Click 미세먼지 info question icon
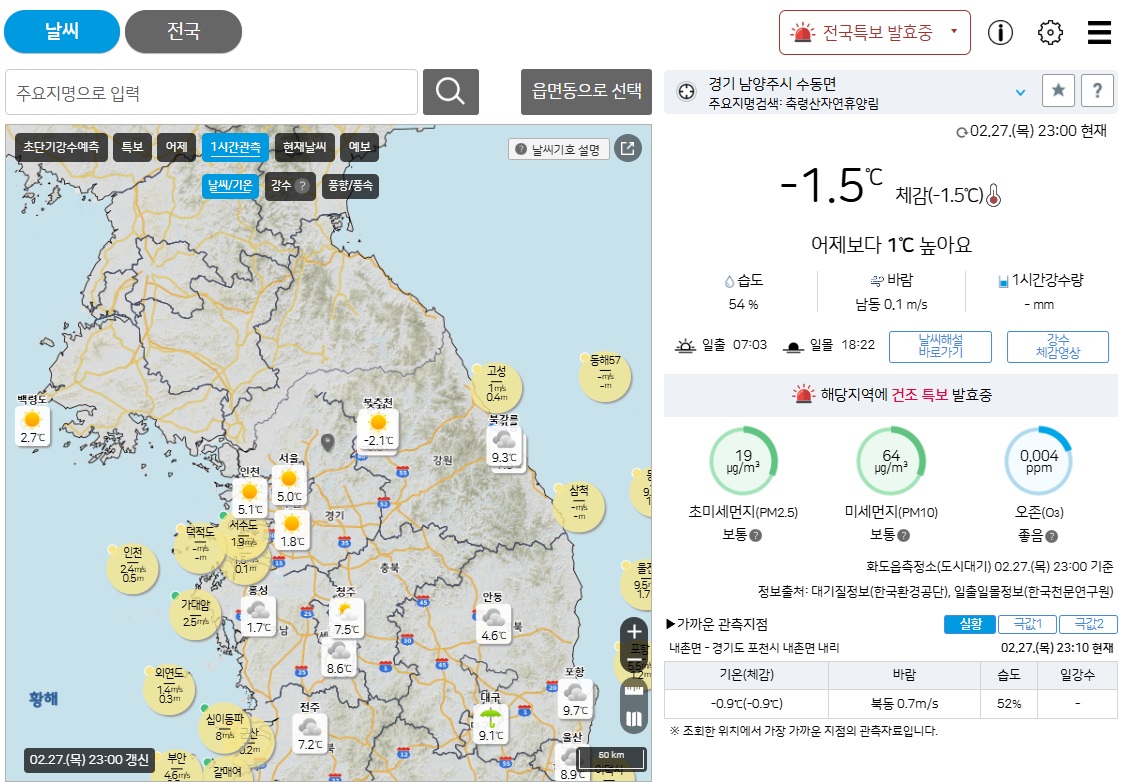Screen dimensions: 1125x782 [904, 535]
